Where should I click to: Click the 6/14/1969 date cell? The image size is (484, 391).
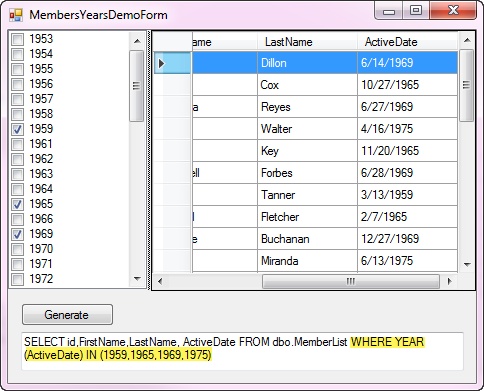[x=407, y=63]
